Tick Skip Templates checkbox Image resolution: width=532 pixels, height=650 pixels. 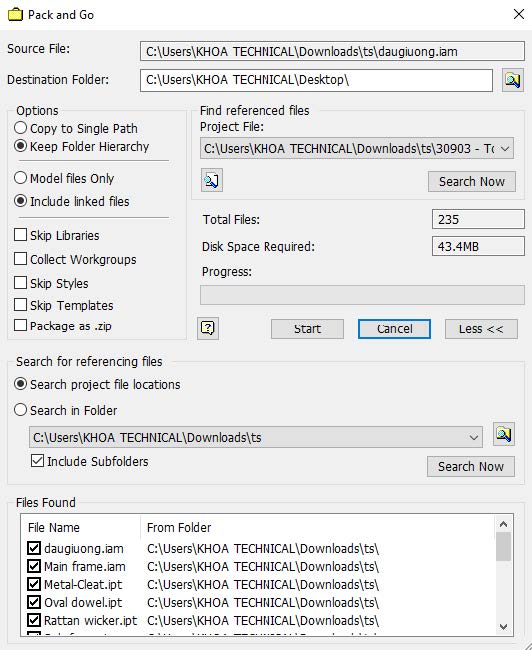point(20,305)
